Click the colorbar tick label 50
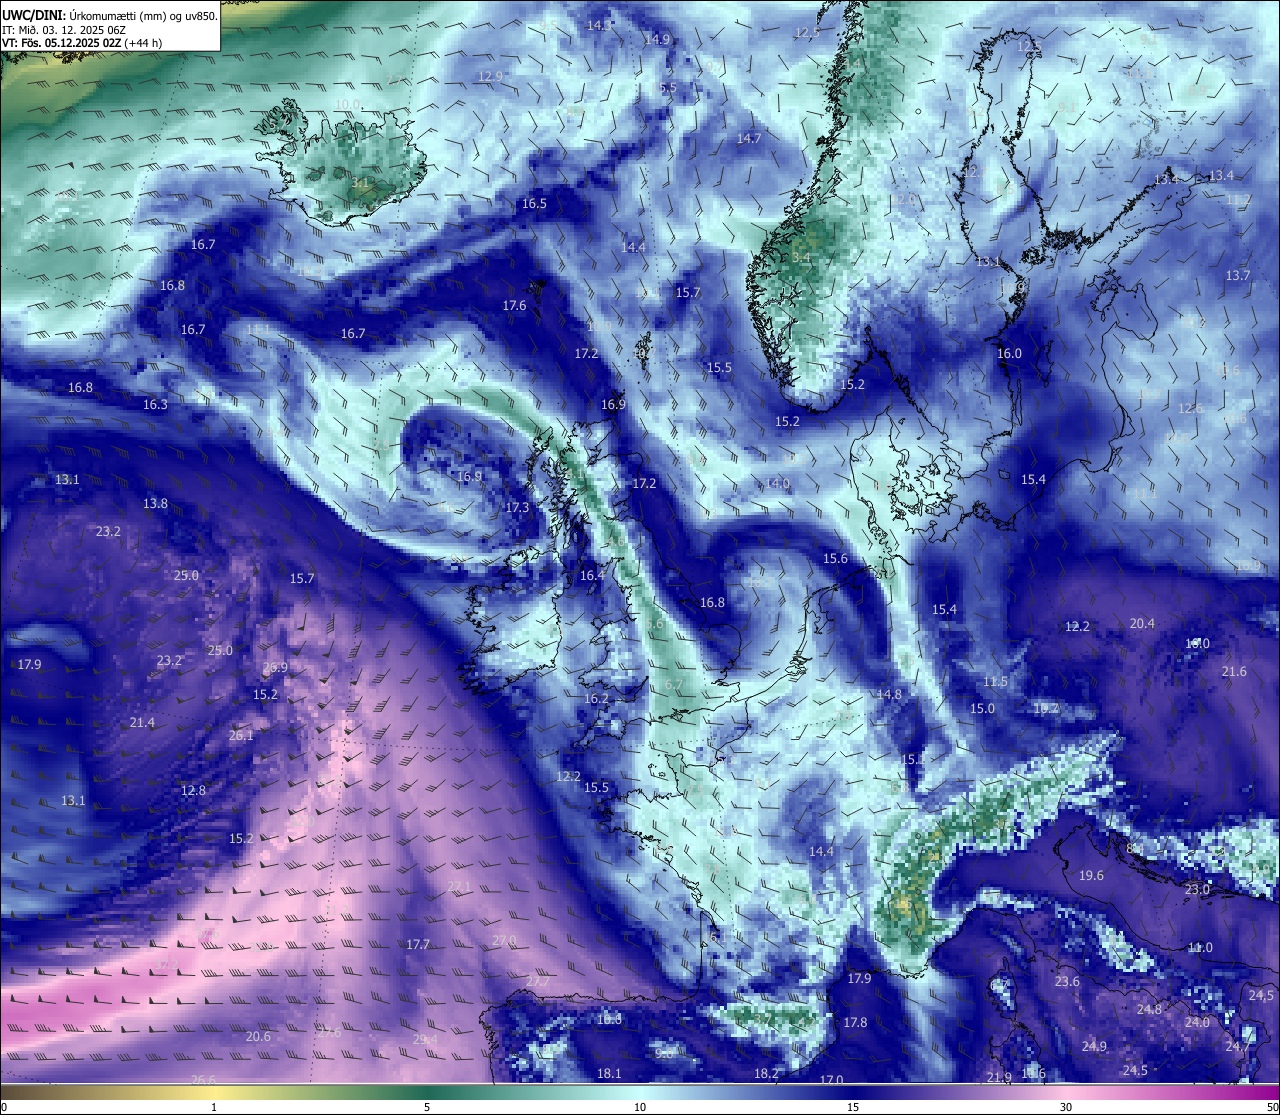This screenshot has height=1115, width=1280. [x=1272, y=1107]
